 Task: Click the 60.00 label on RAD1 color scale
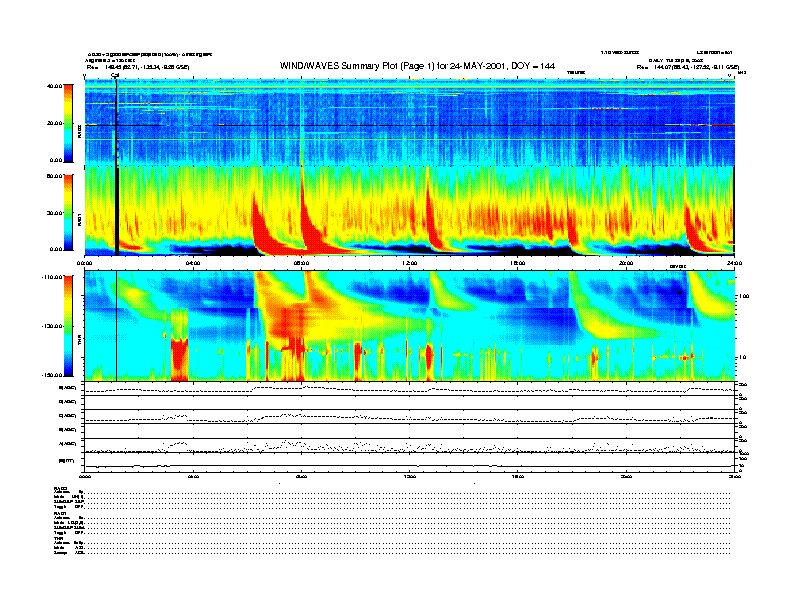(55, 176)
